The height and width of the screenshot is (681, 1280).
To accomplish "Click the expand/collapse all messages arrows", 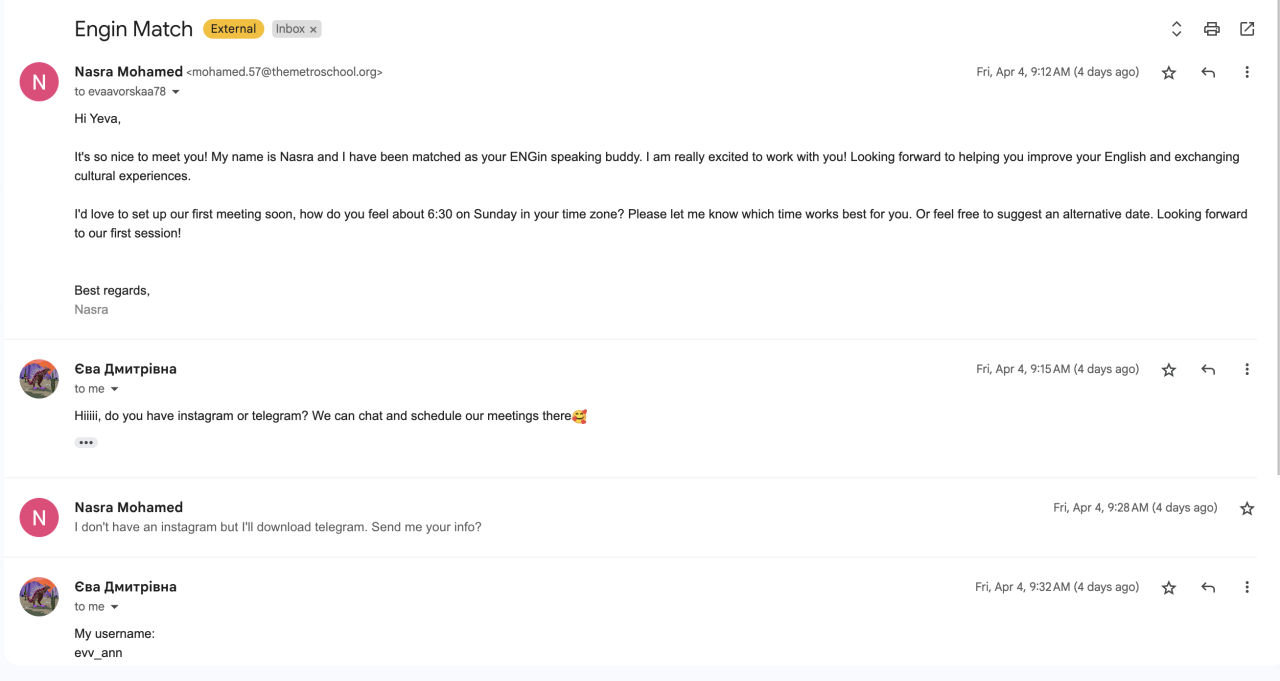I will point(1177,29).
